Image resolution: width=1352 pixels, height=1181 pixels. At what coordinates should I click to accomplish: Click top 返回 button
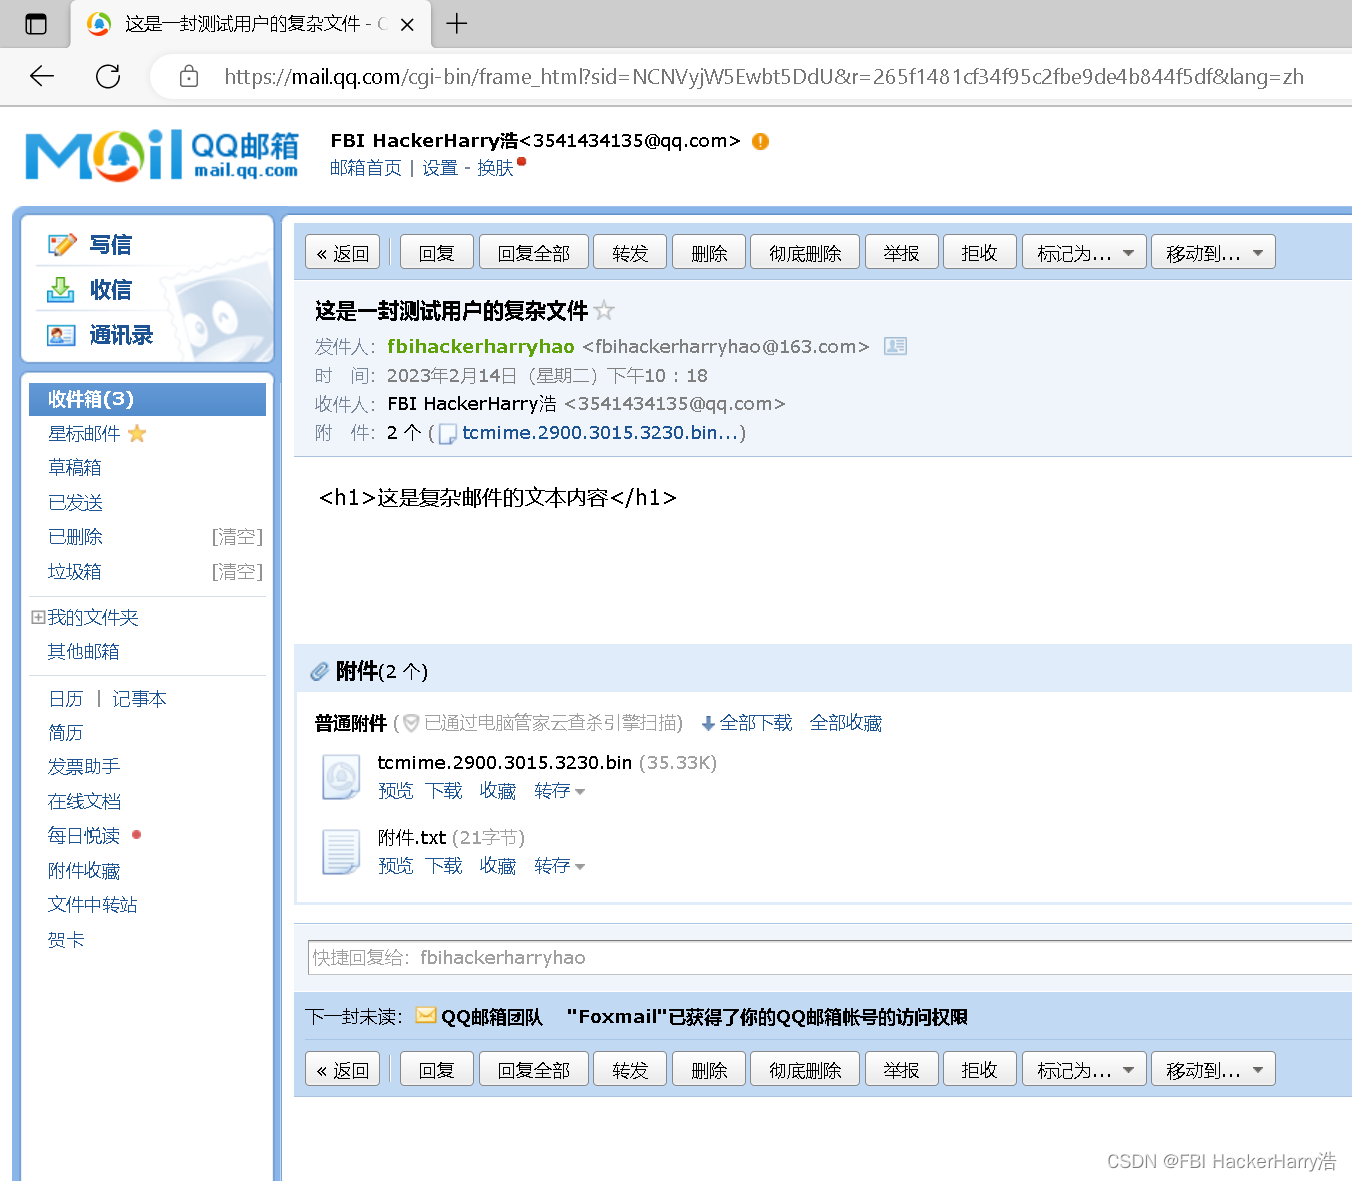pos(343,252)
